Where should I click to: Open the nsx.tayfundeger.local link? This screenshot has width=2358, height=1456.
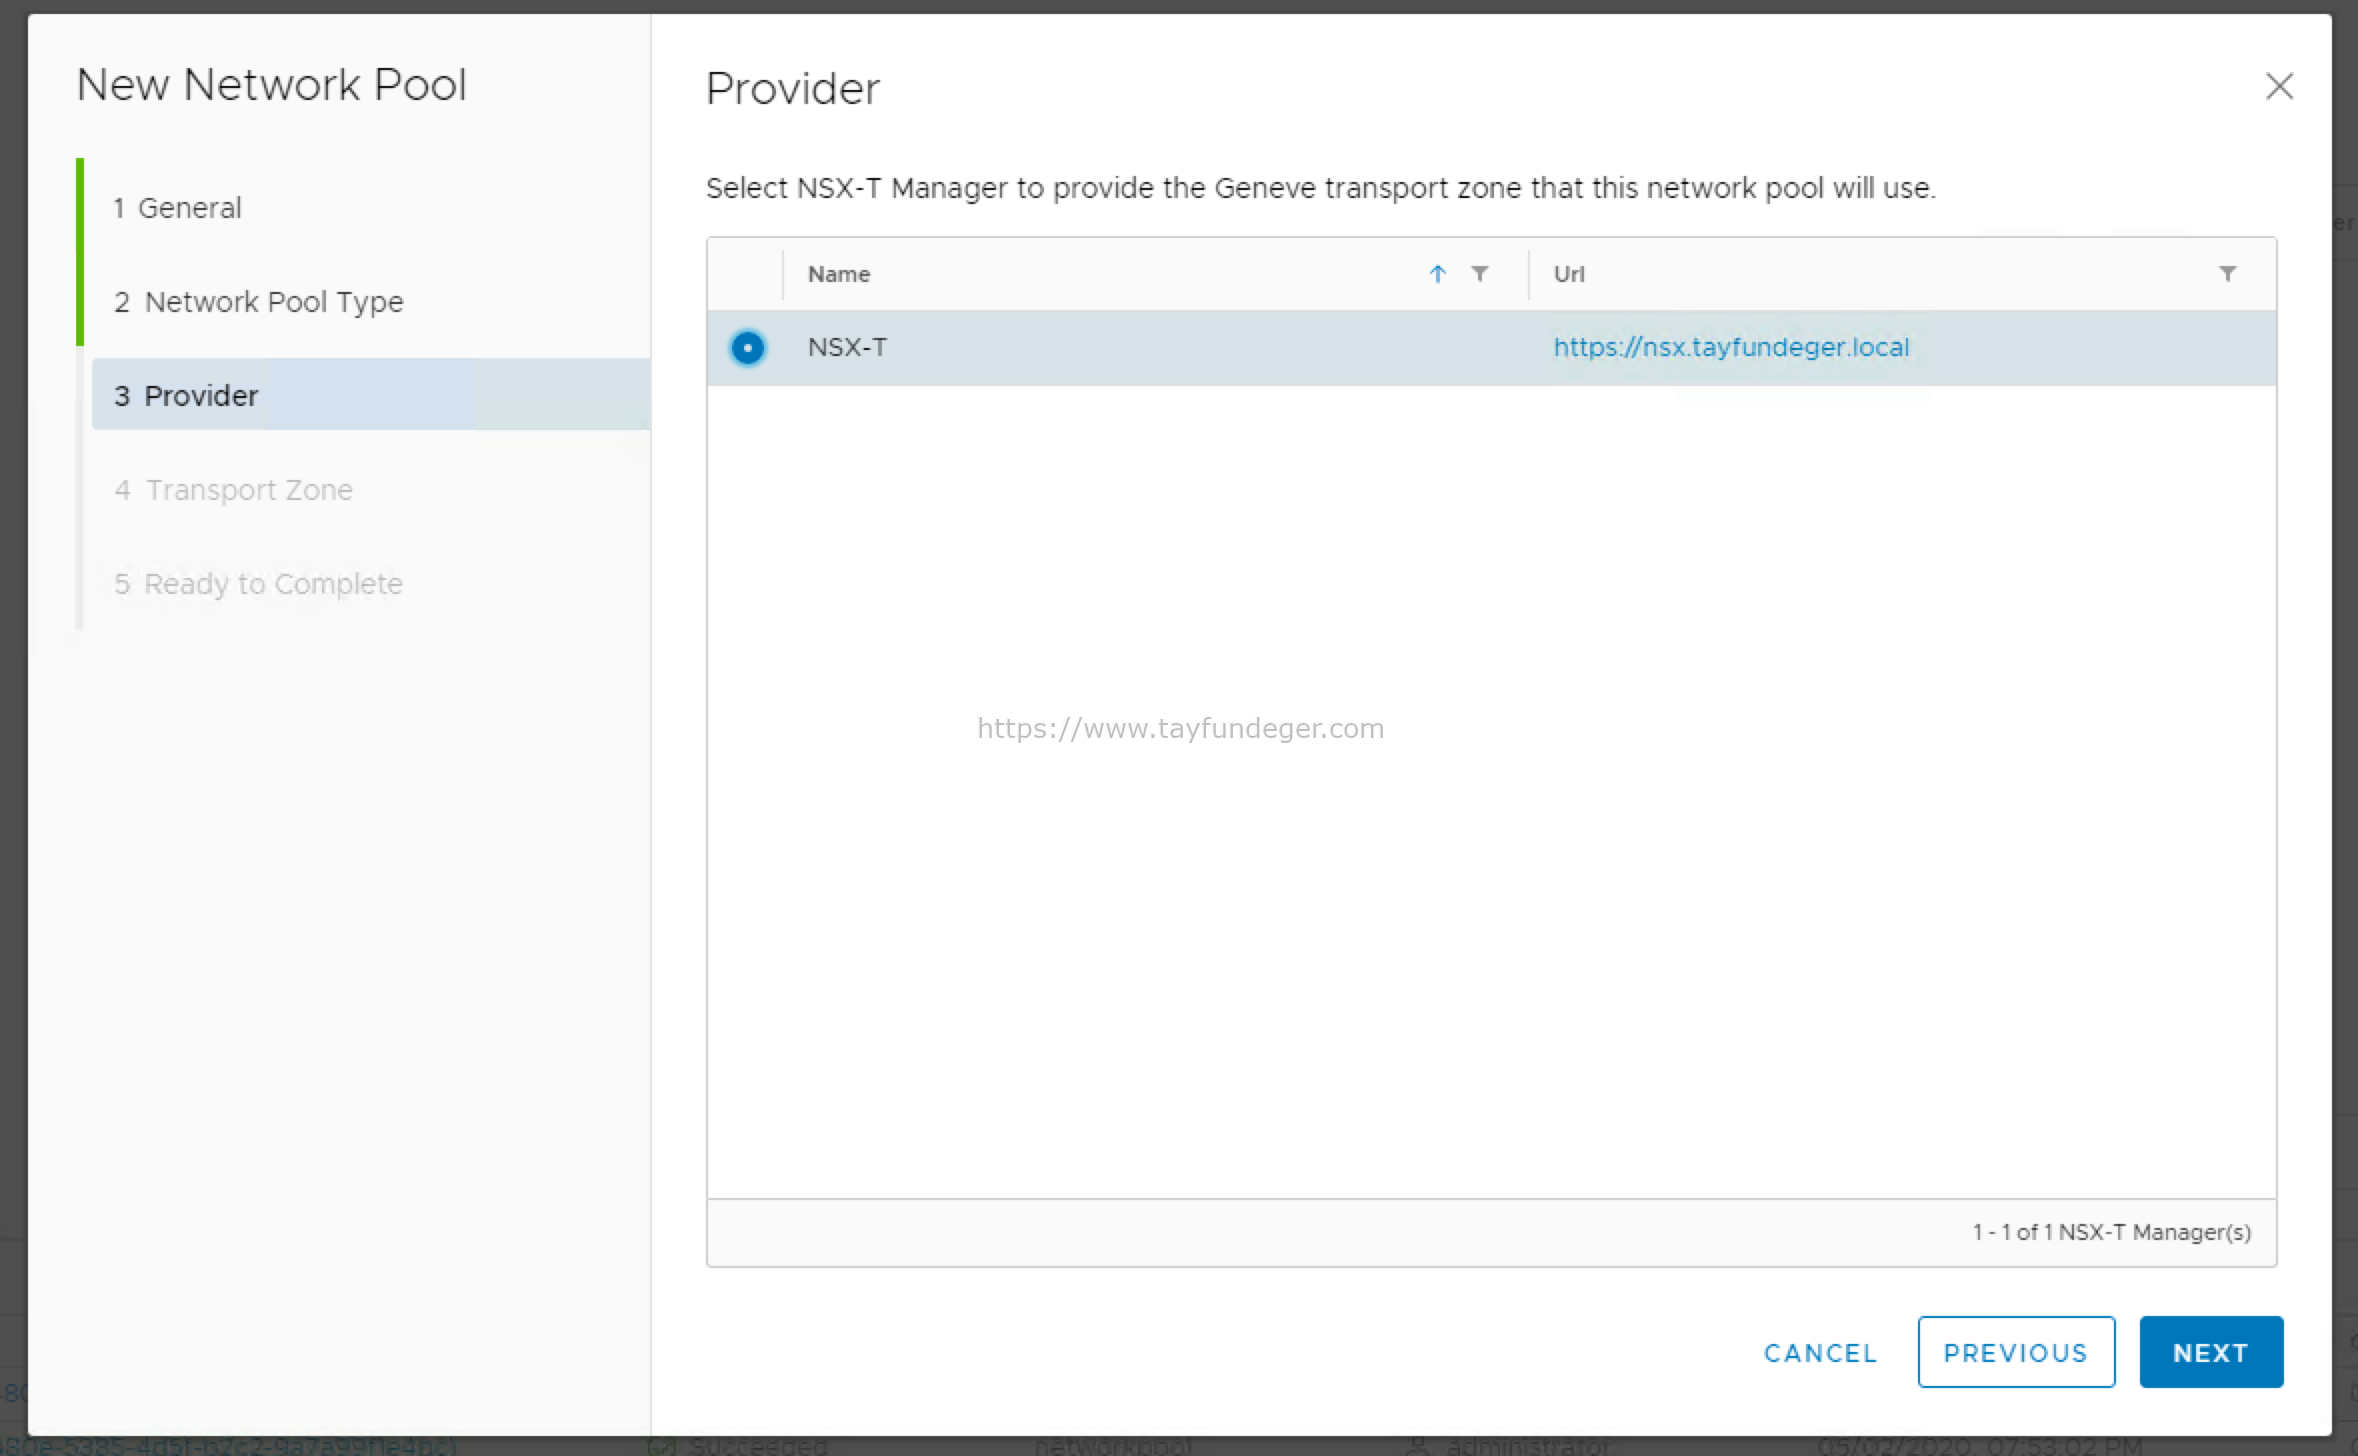1731,347
